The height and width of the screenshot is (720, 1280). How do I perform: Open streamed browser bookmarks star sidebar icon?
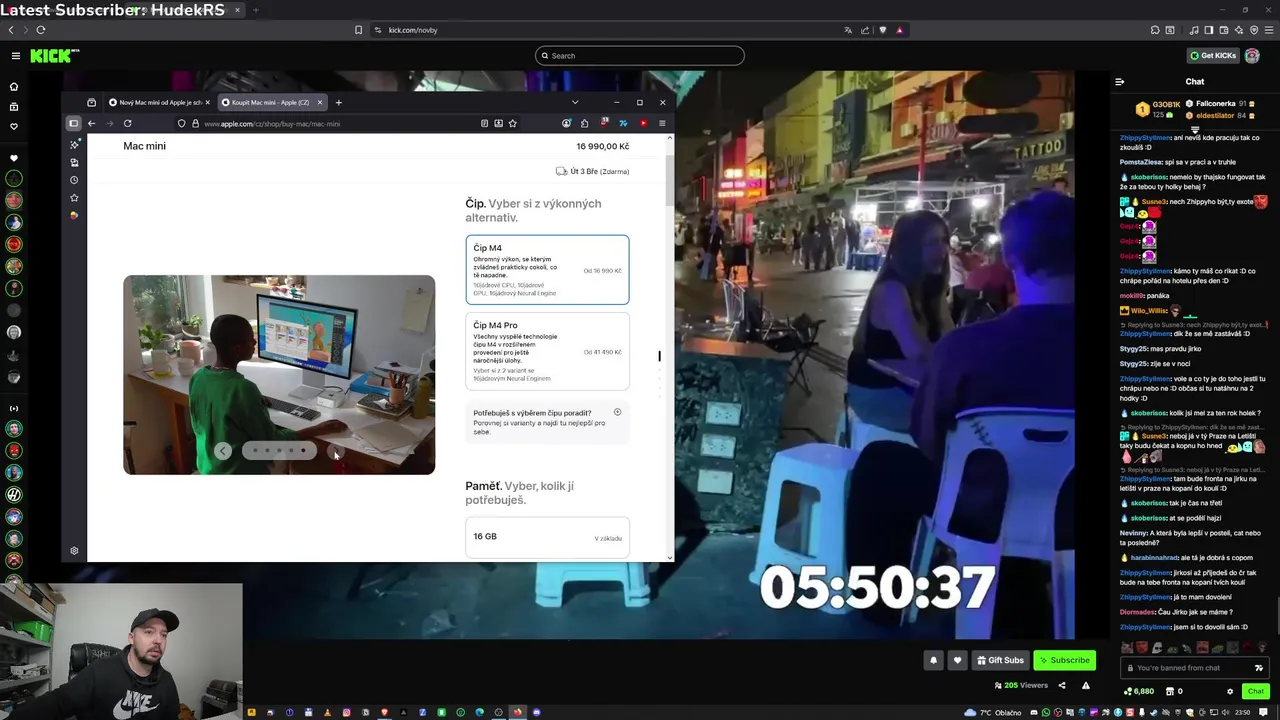(x=74, y=198)
